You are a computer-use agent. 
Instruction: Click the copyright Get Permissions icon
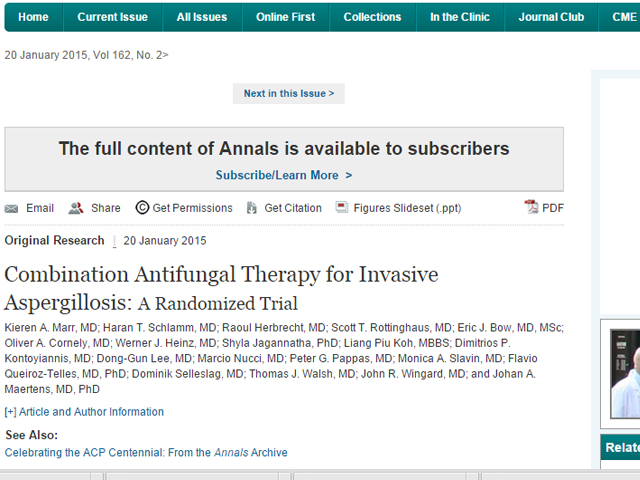point(142,208)
